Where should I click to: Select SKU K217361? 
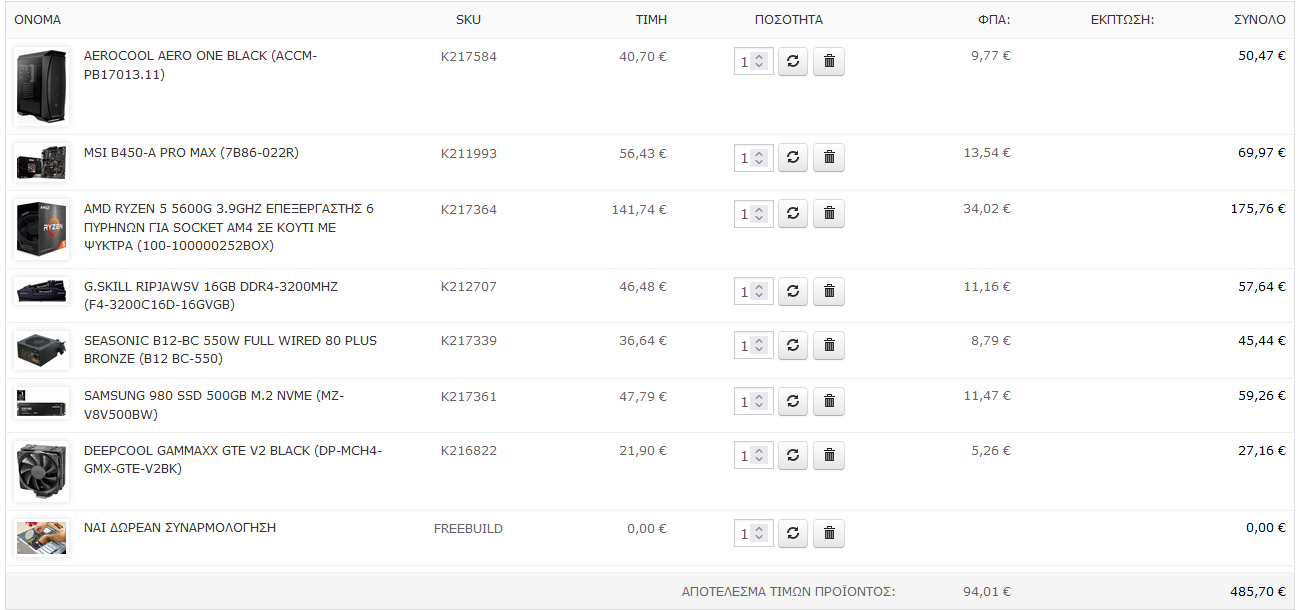[469, 397]
